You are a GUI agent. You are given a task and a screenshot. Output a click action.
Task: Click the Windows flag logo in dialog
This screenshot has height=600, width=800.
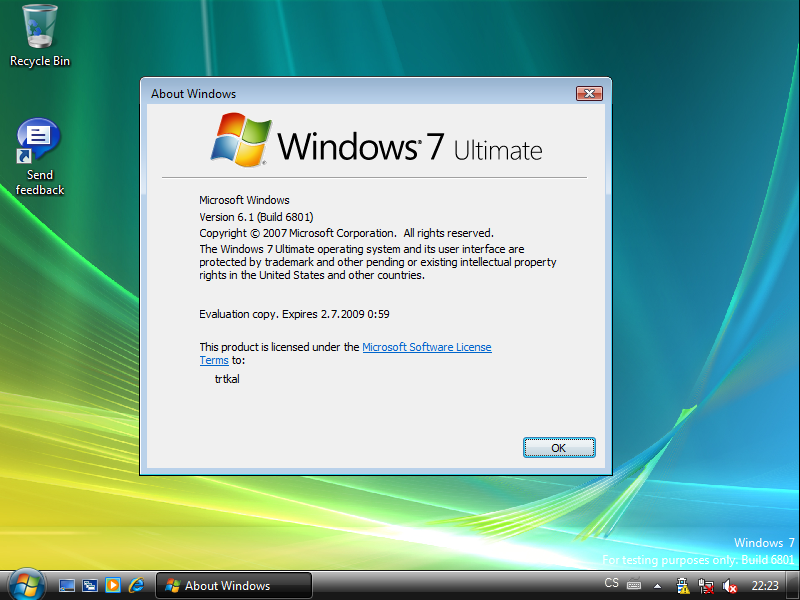point(241,140)
